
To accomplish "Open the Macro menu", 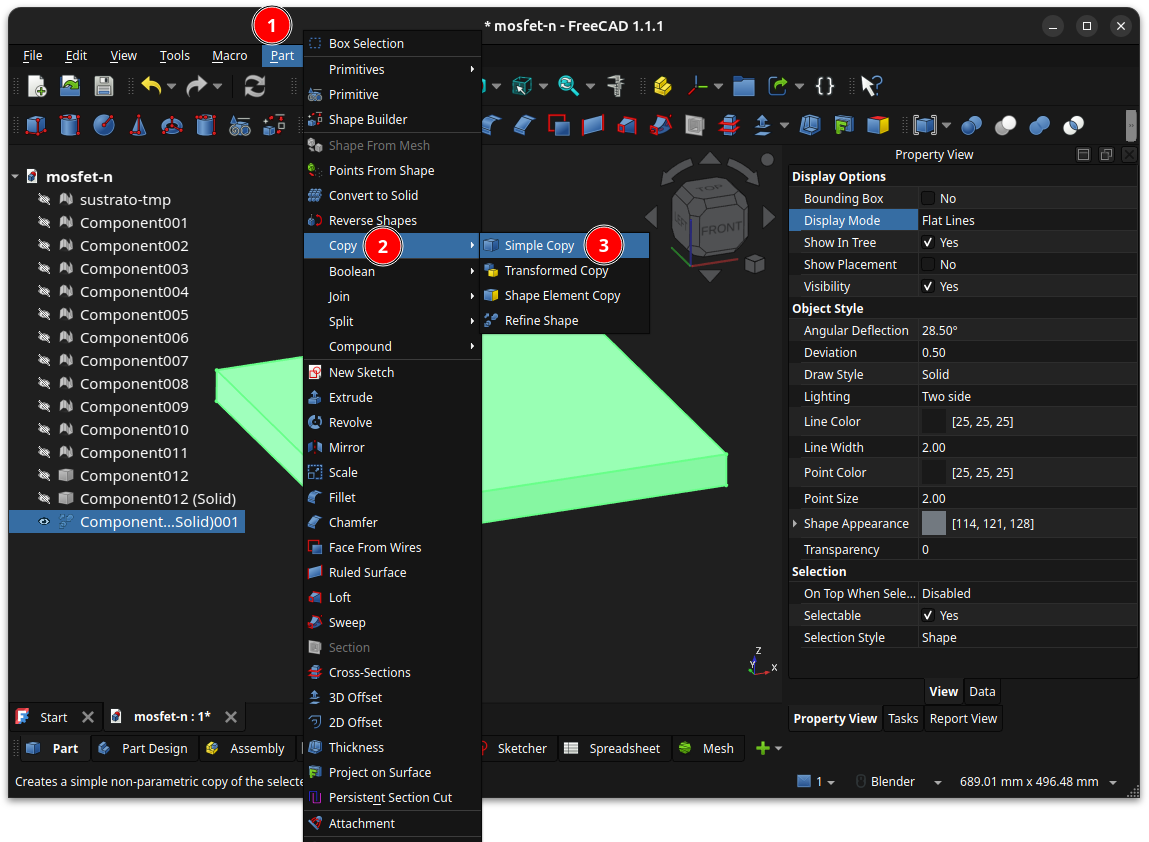I will click(x=229, y=56).
